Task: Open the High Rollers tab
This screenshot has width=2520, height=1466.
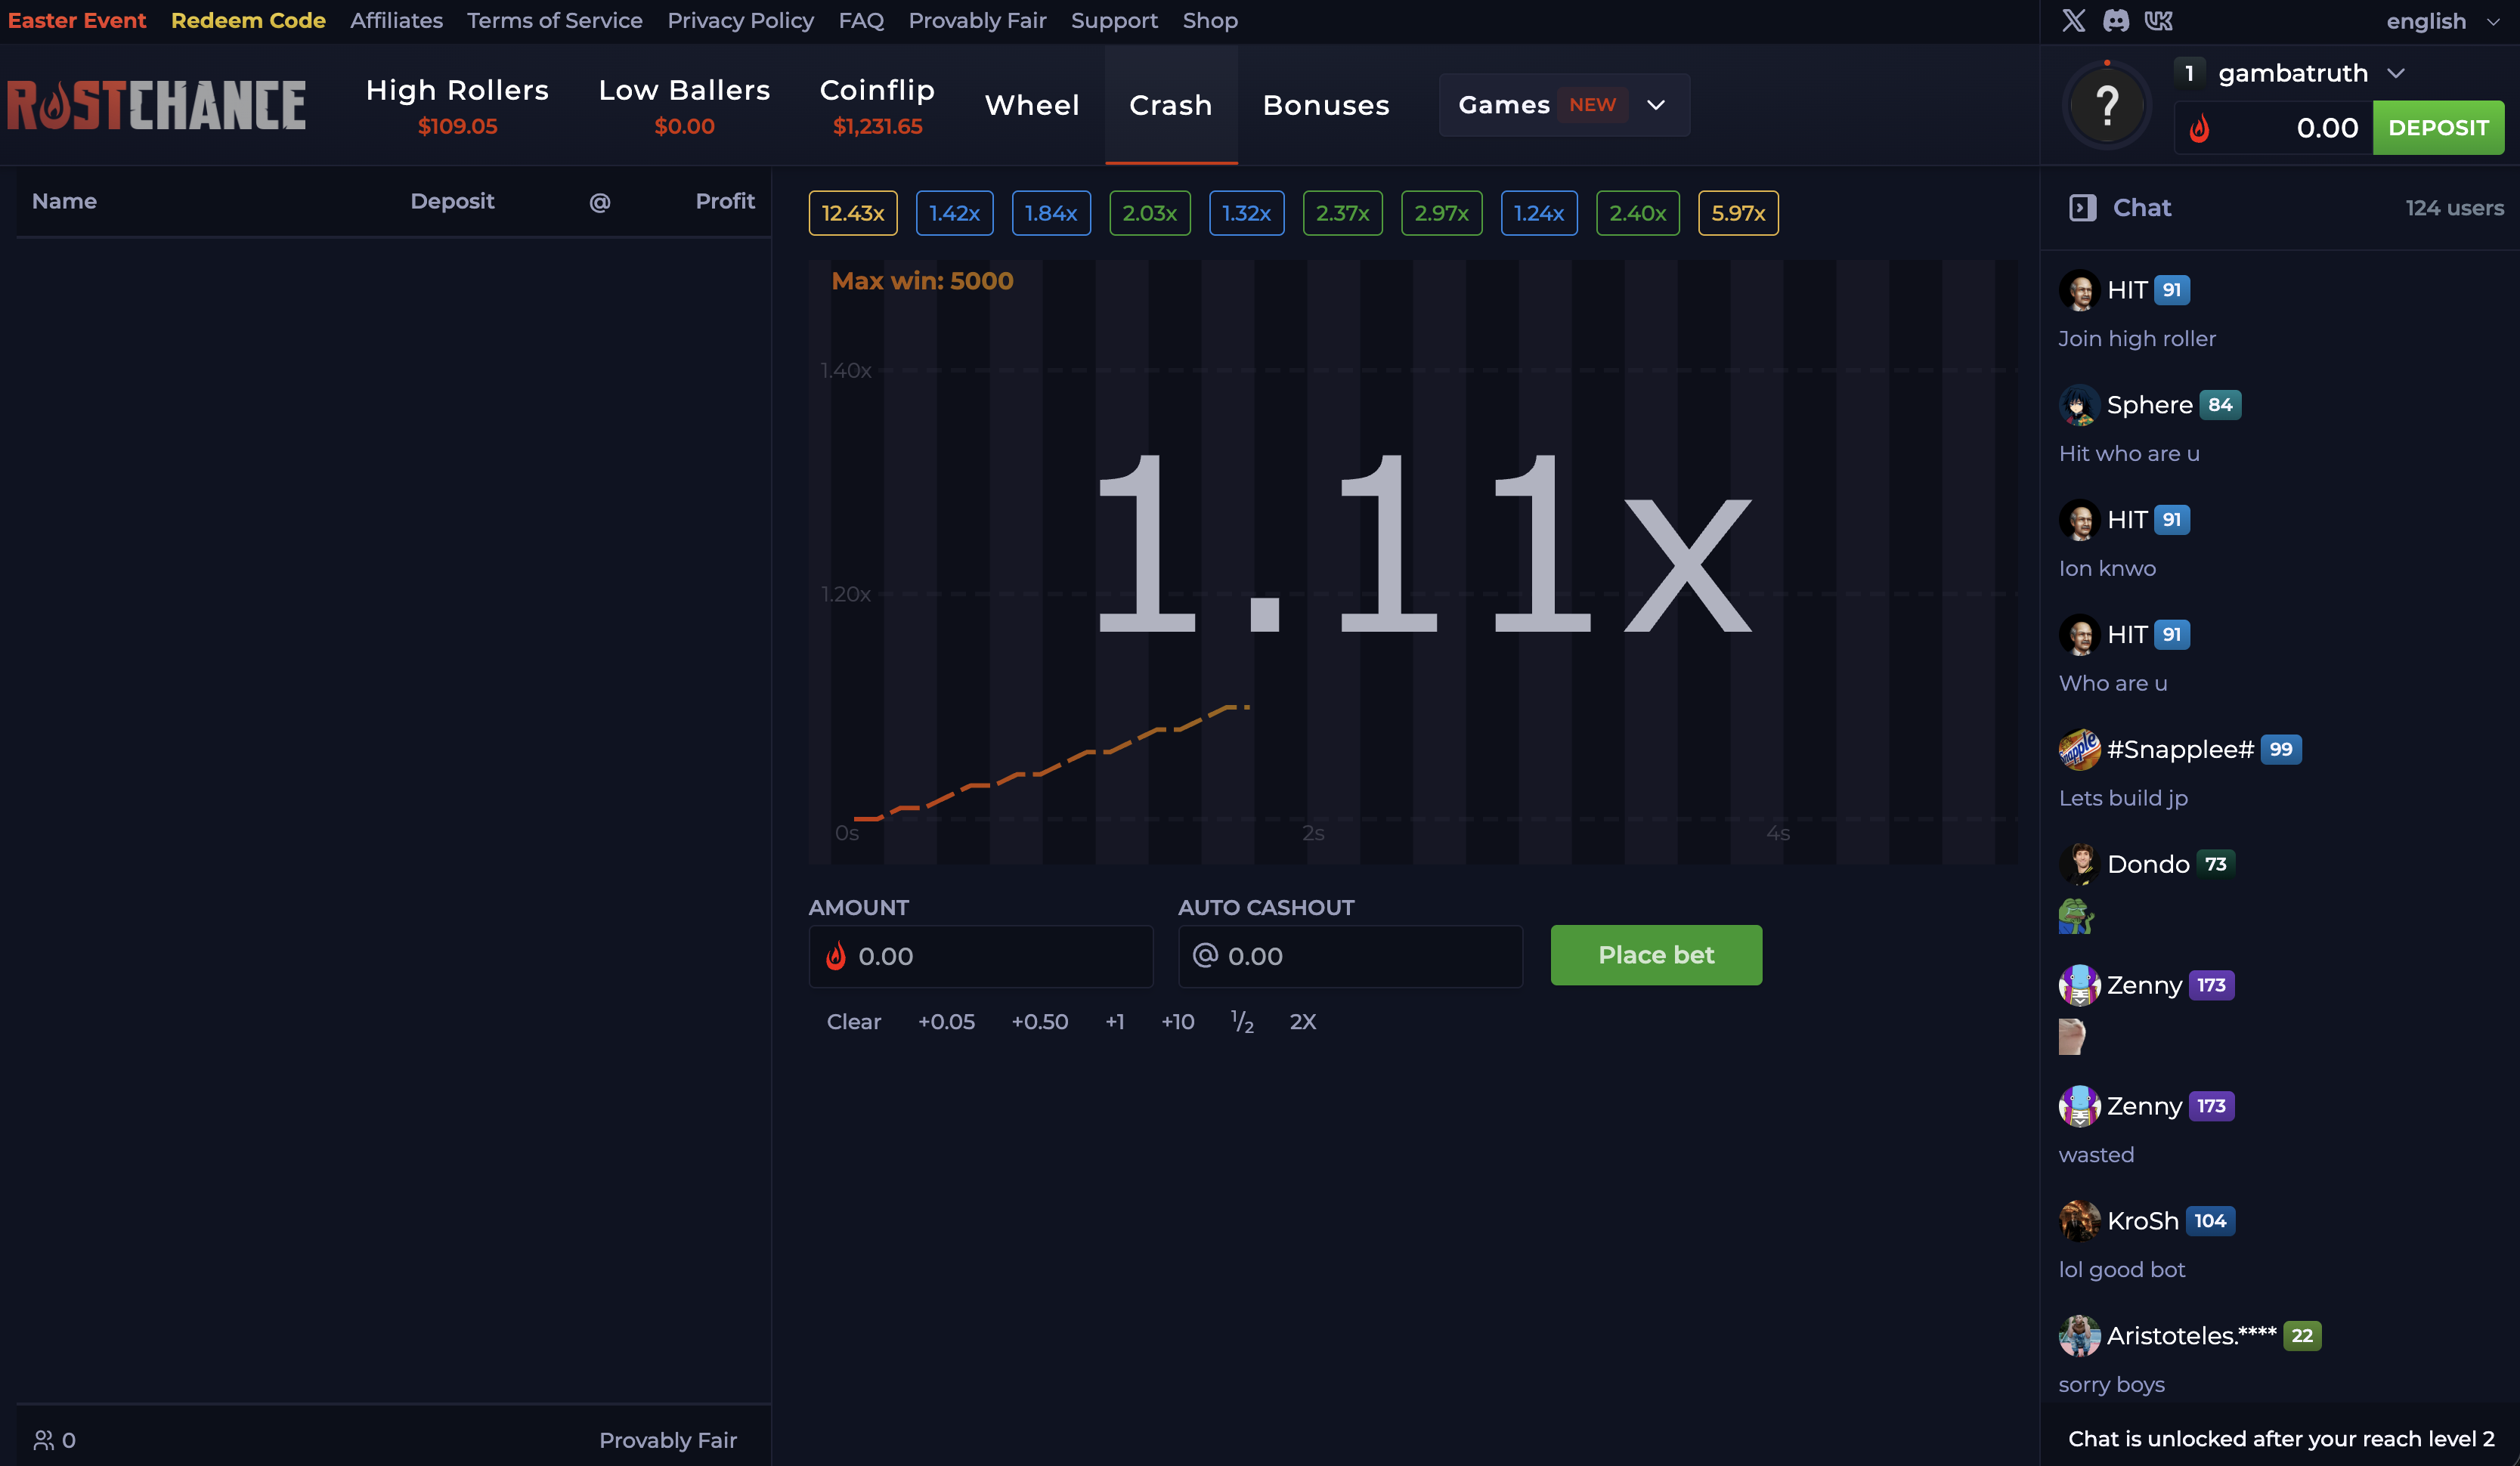Action: click(457, 105)
